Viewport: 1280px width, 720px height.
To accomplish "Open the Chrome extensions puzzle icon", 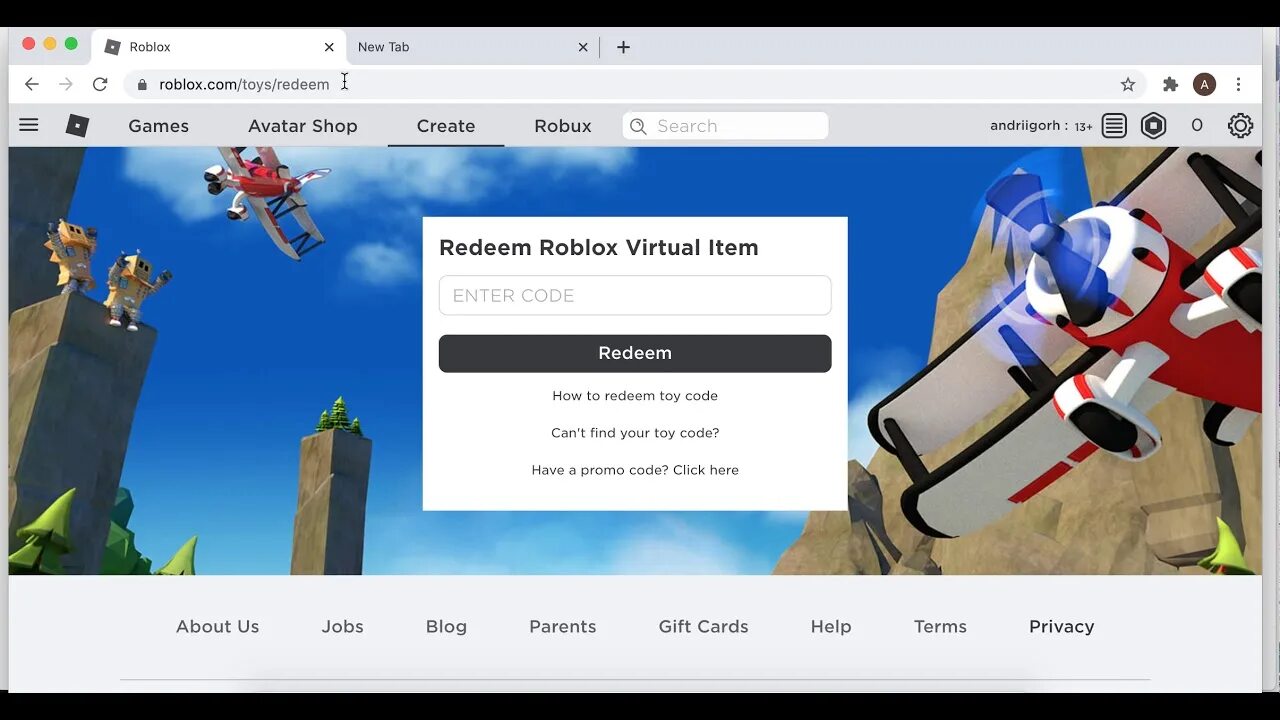I will coord(1170,84).
